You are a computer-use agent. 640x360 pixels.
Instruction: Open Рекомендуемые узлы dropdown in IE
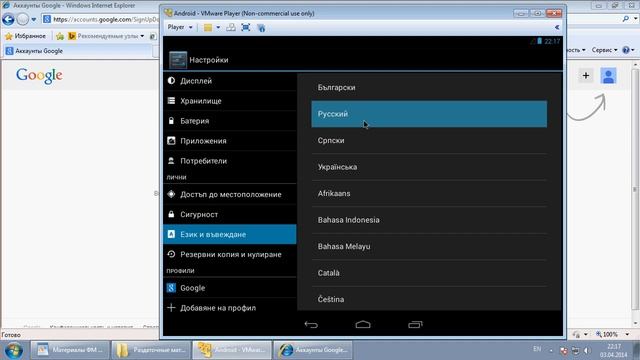point(107,36)
